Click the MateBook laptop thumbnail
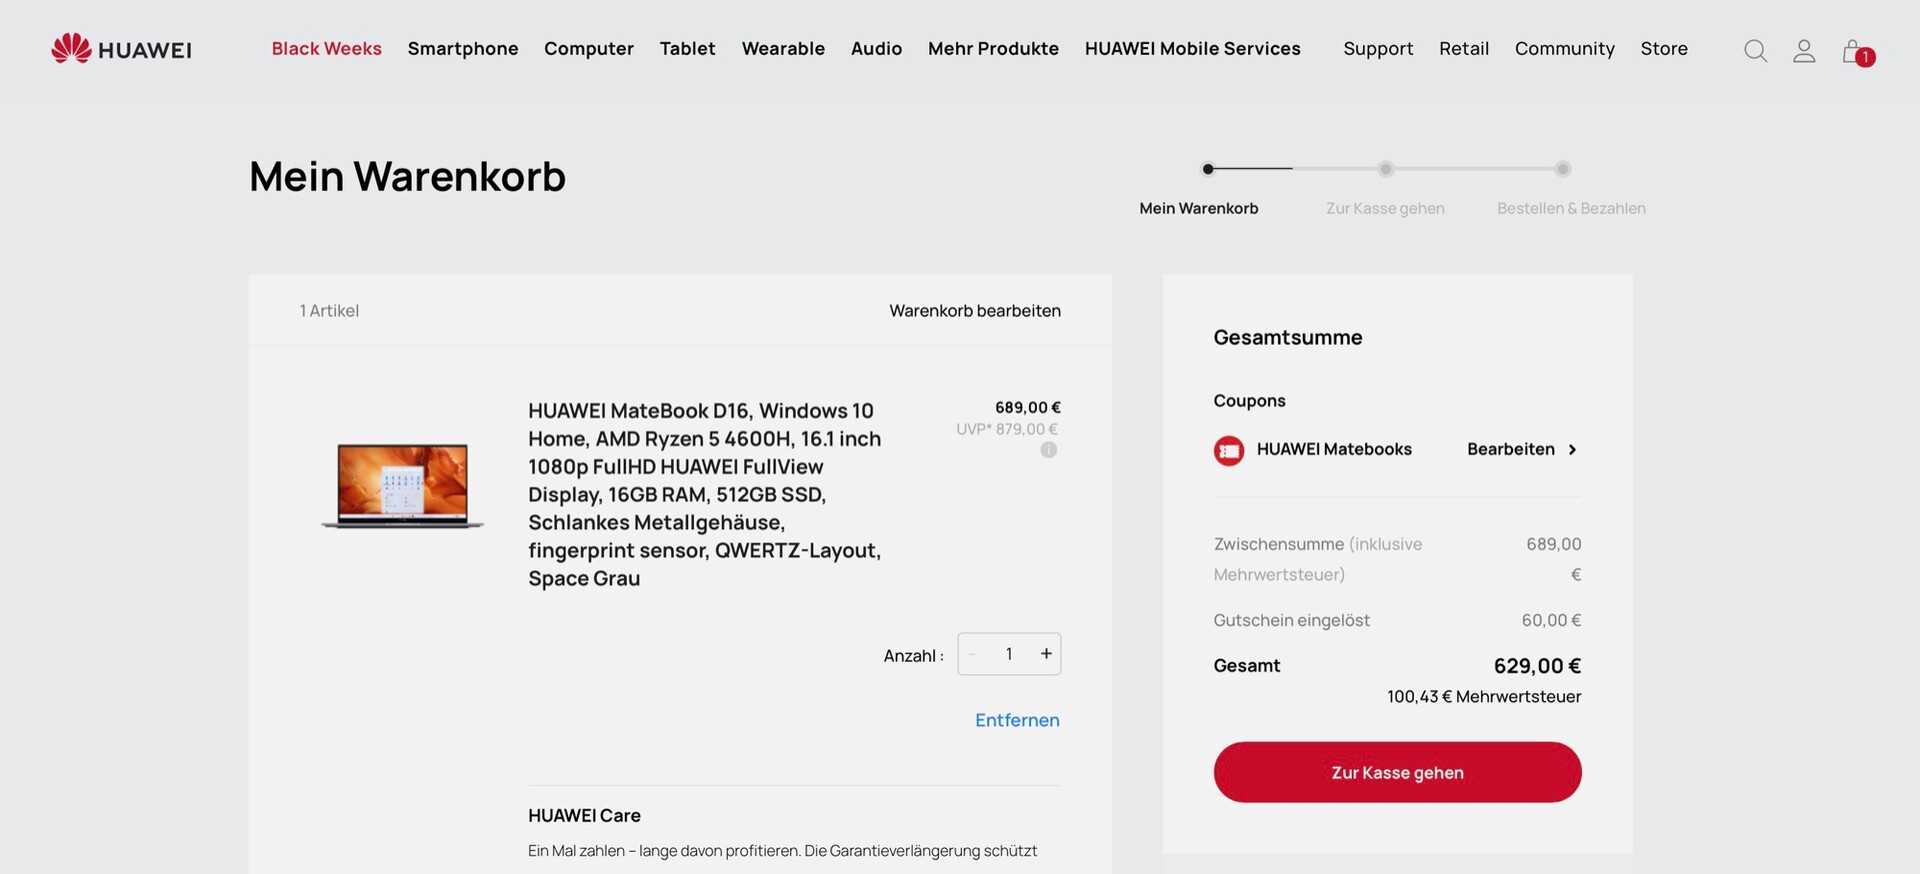The width and height of the screenshot is (1920, 874). coord(402,485)
